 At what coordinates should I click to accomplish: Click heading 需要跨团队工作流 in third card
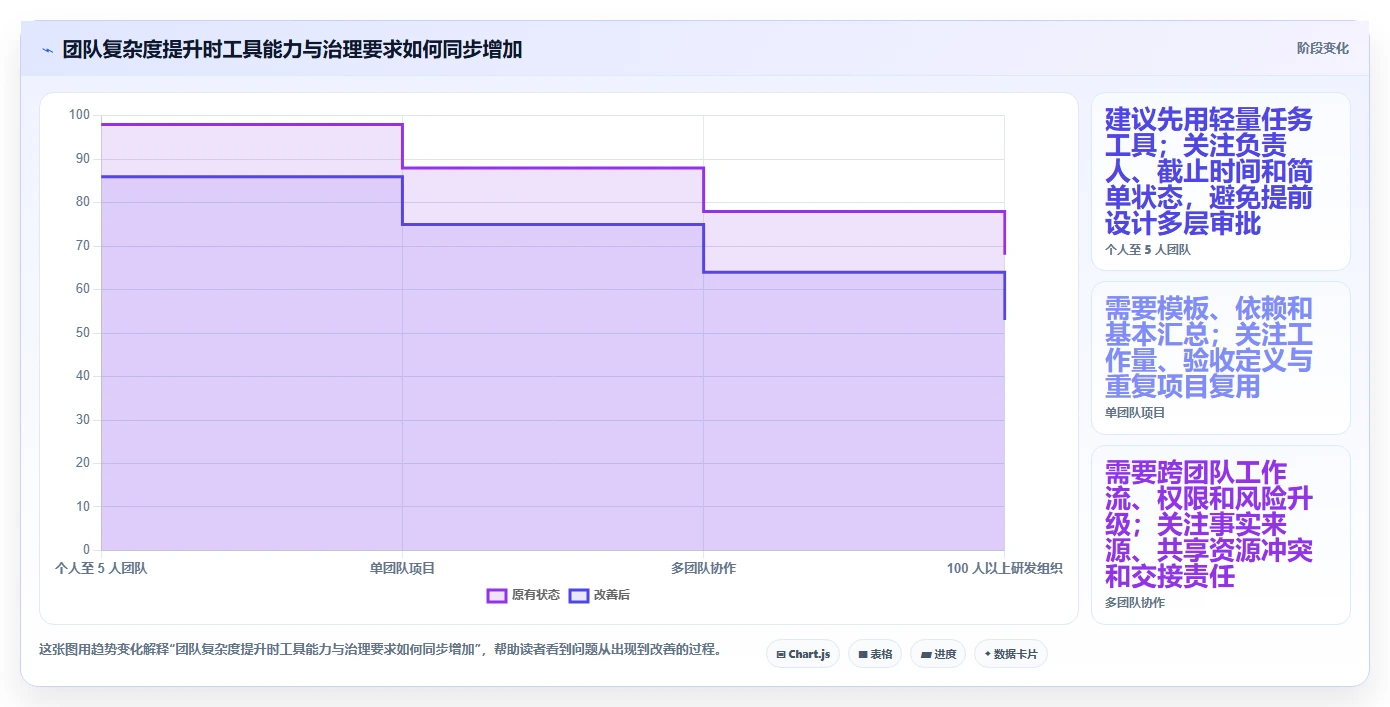coord(1209,524)
